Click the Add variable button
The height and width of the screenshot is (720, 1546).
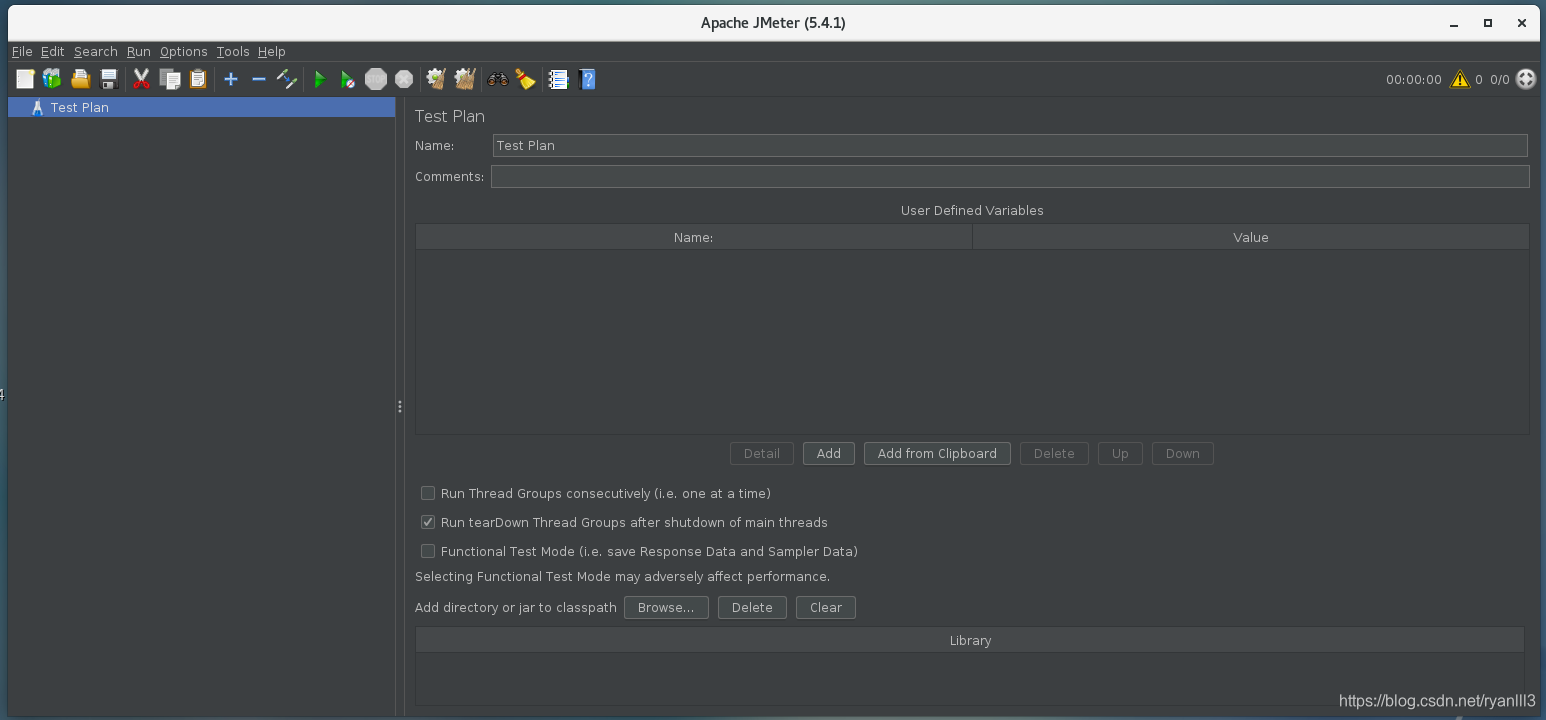coord(829,453)
